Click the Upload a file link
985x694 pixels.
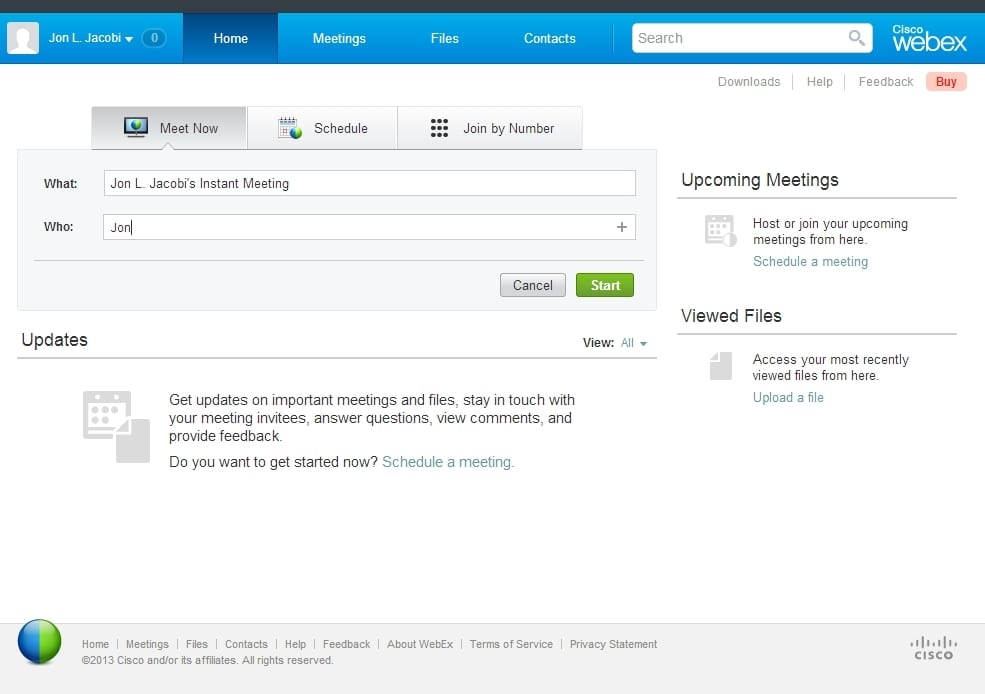click(787, 397)
